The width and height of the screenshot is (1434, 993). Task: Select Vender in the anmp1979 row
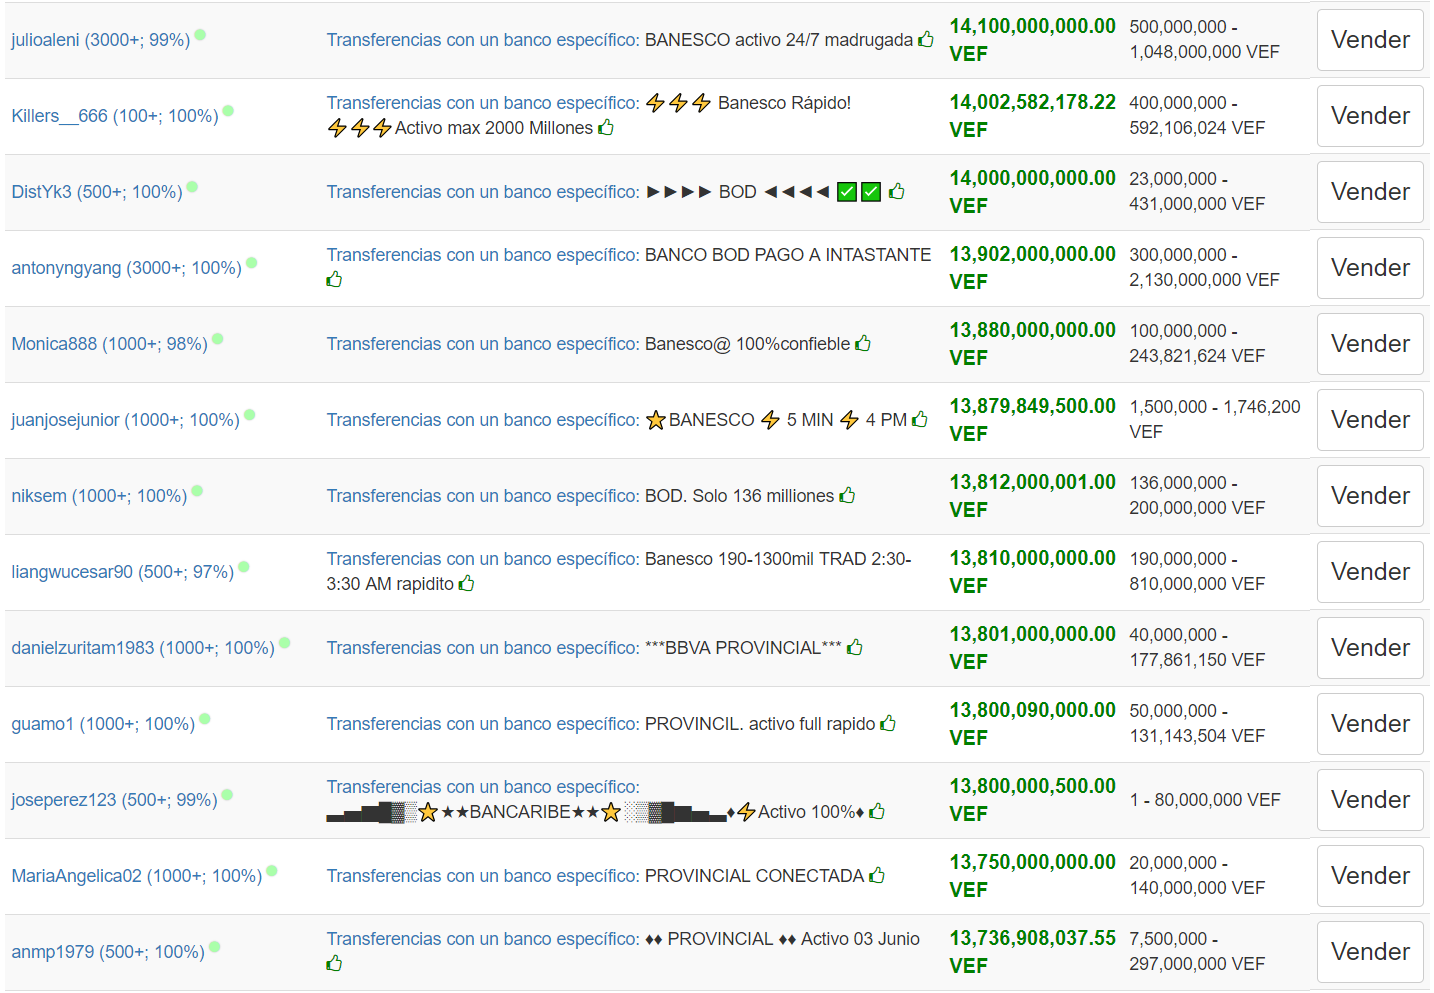1370,952
